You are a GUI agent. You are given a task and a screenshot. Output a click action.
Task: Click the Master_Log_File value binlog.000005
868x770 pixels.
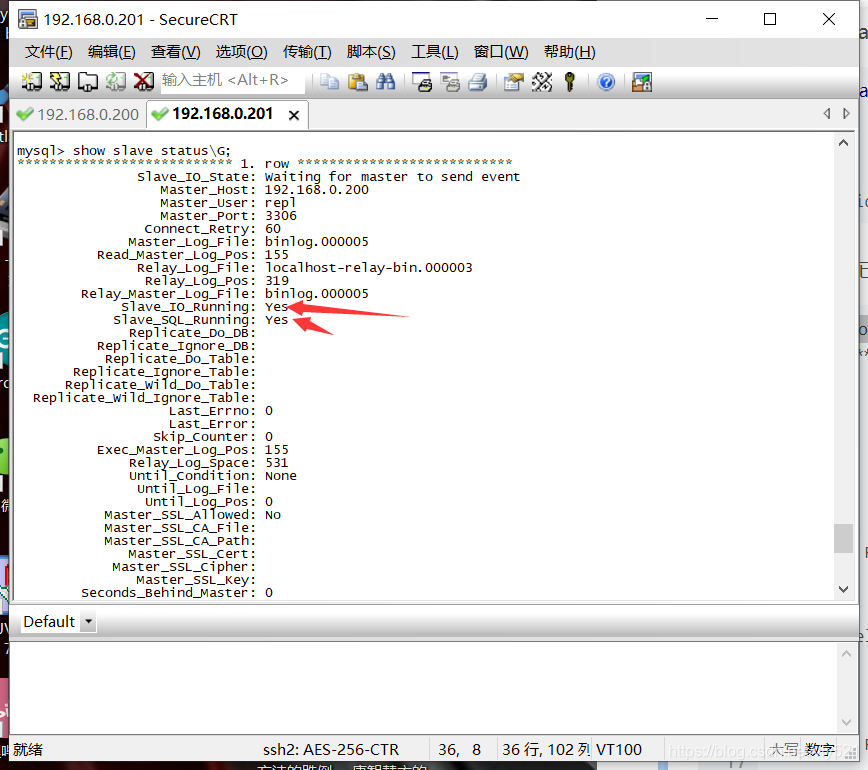[x=317, y=241]
